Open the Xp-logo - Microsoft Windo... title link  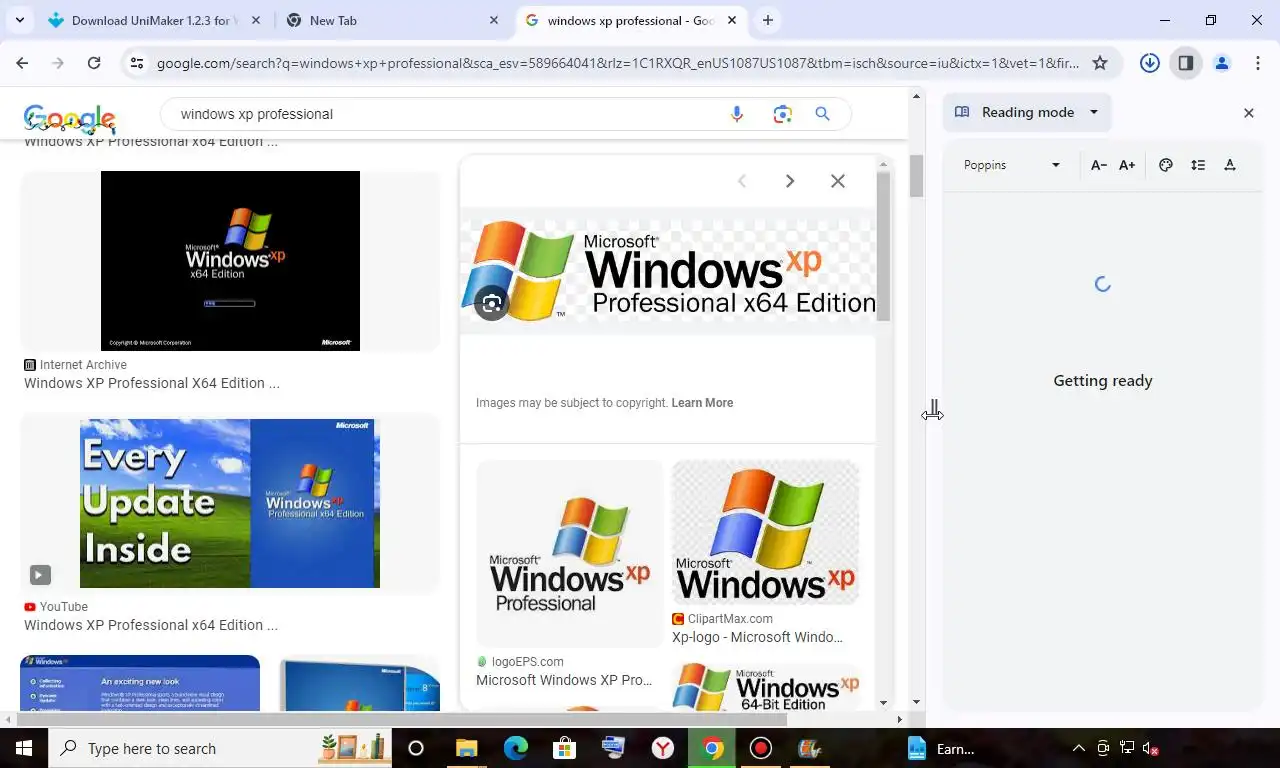tap(757, 637)
